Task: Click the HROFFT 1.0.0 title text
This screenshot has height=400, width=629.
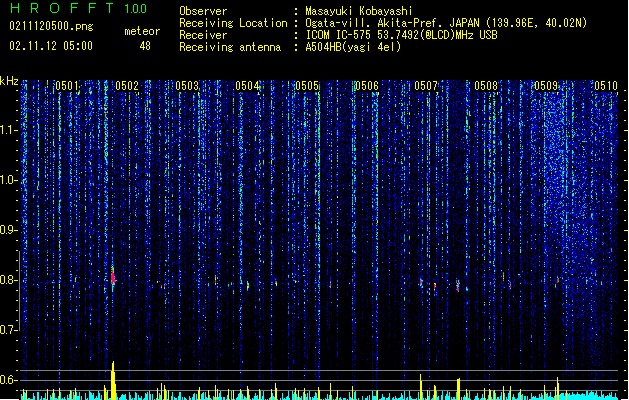Action: coord(79,8)
